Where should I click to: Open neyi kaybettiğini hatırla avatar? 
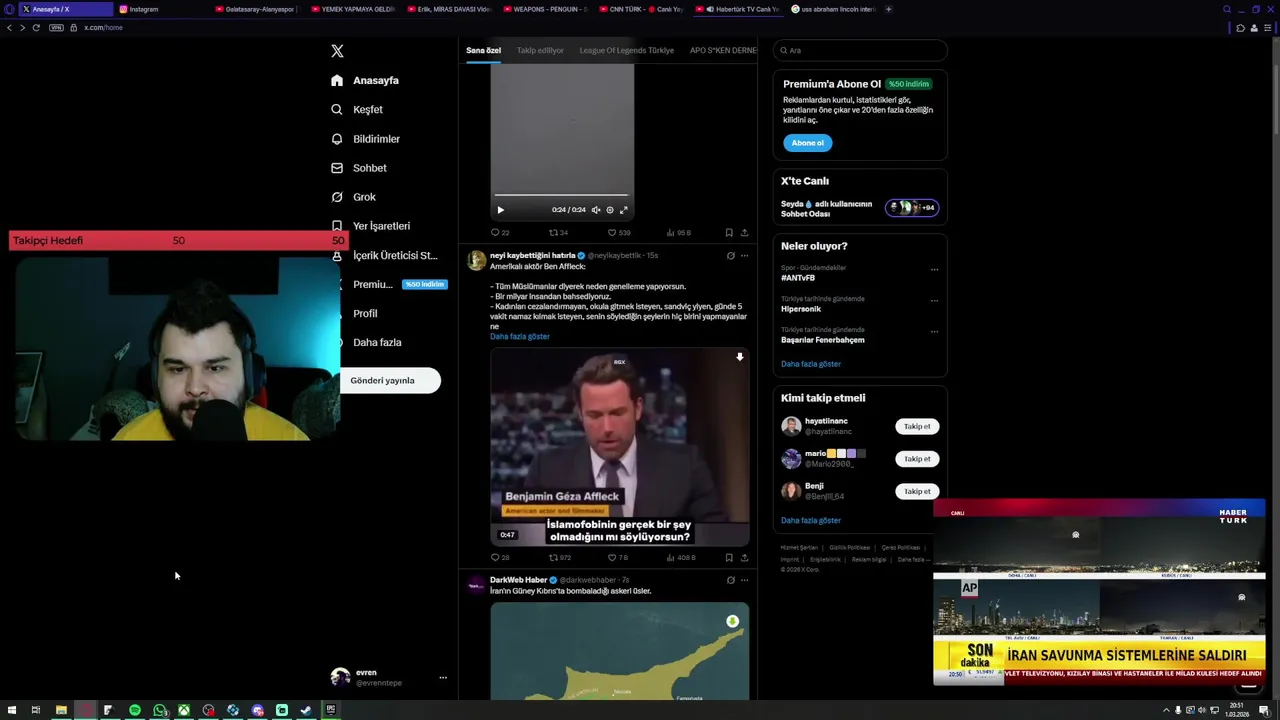click(477, 260)
